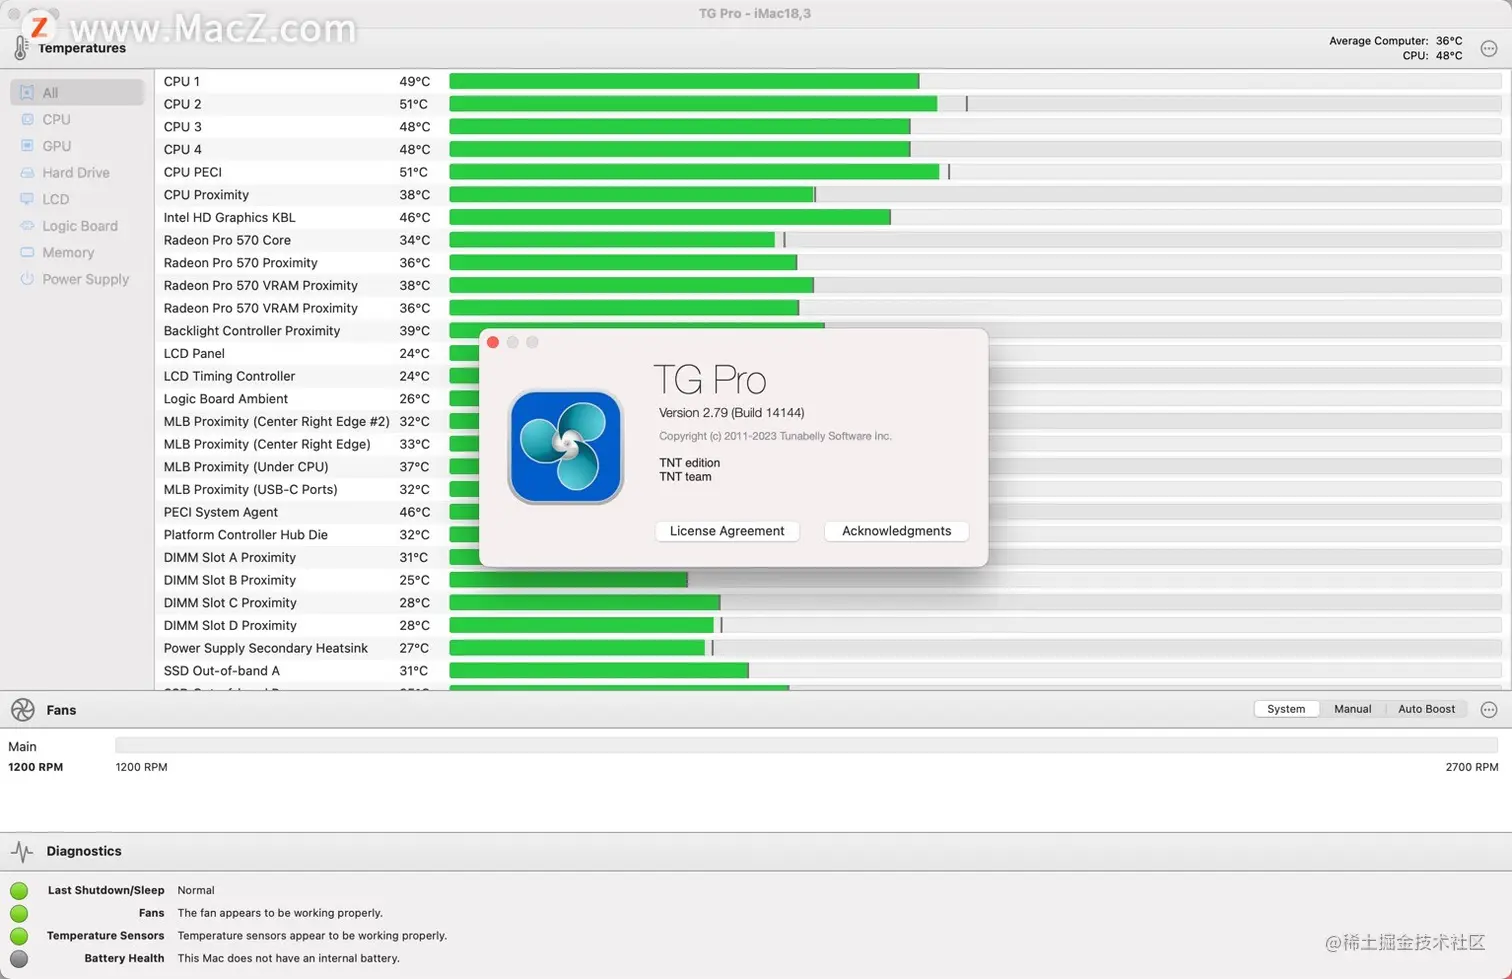Viewport: 1512px width, 979px height.
Task: Click the thermometer Temperatures icon
Action: point(21,48)
